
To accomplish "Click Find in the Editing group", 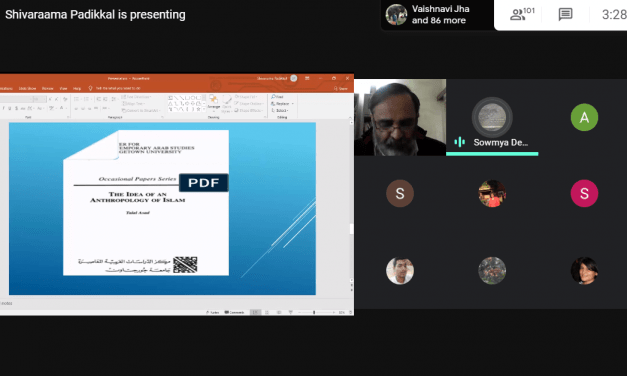I will [278, 97].
